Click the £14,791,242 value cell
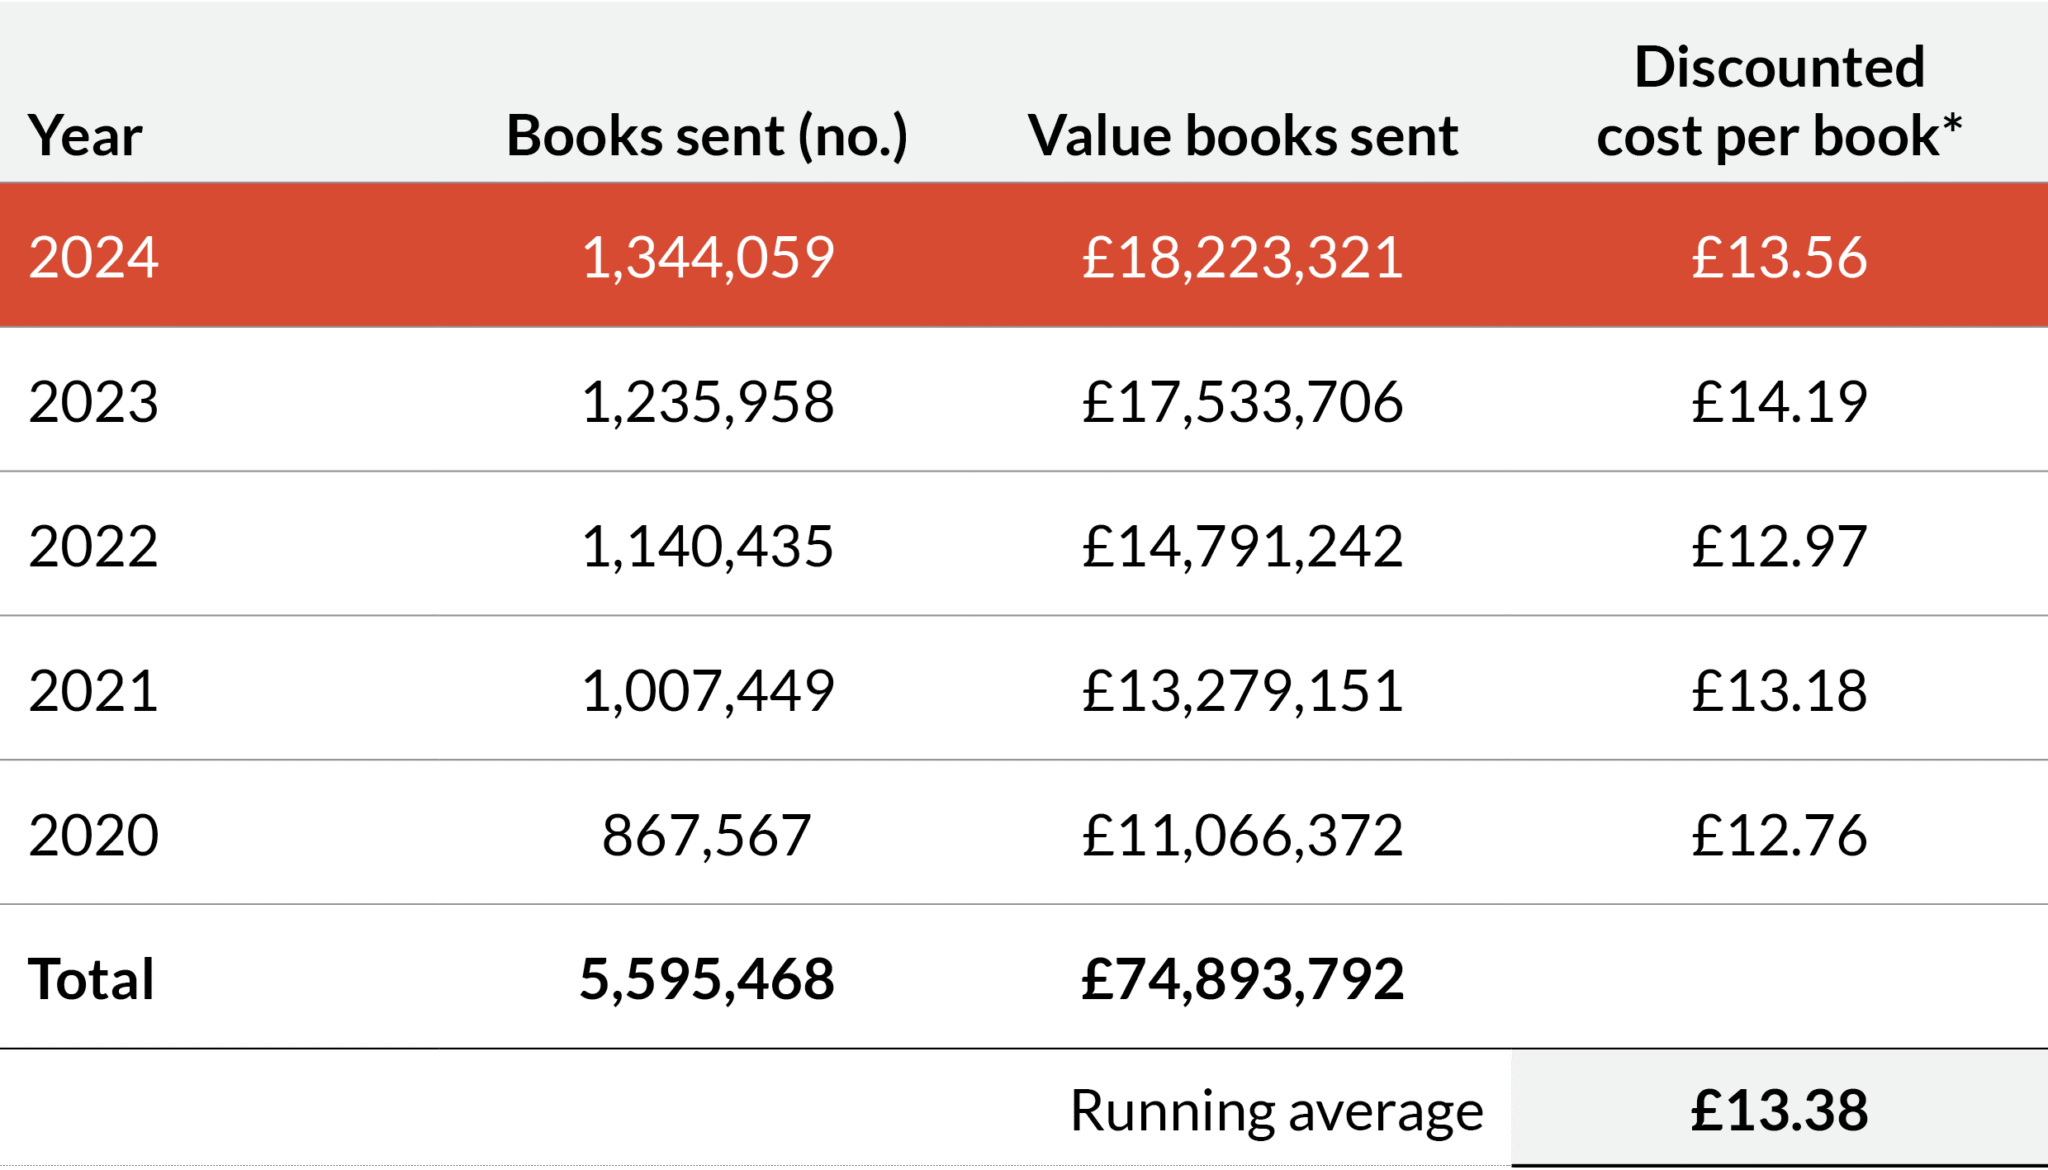This screenshot has height=1170, width=2048. pyautogui.click(x=1243, y=547)
